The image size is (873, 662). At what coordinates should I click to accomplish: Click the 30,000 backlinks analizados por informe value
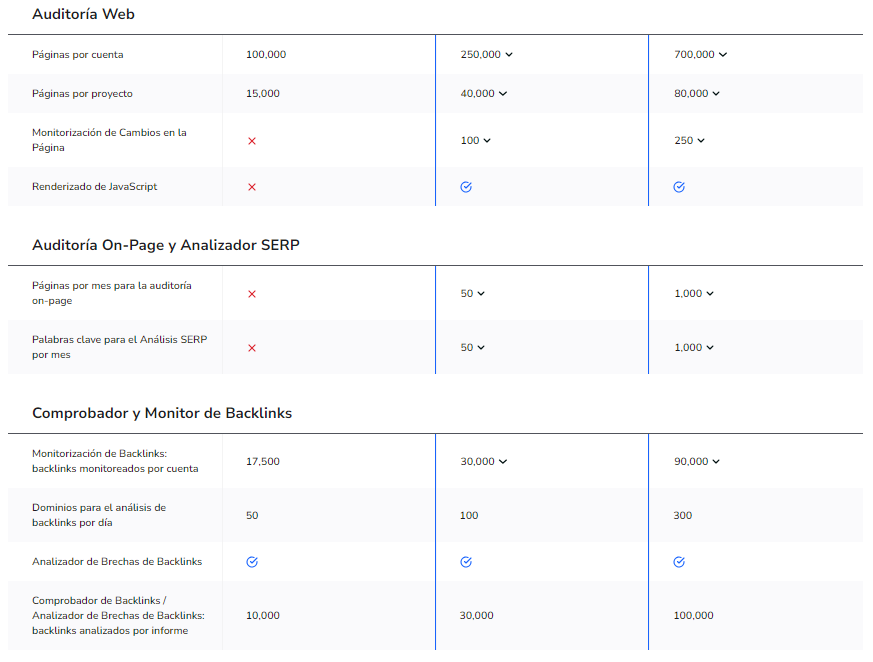477,616
